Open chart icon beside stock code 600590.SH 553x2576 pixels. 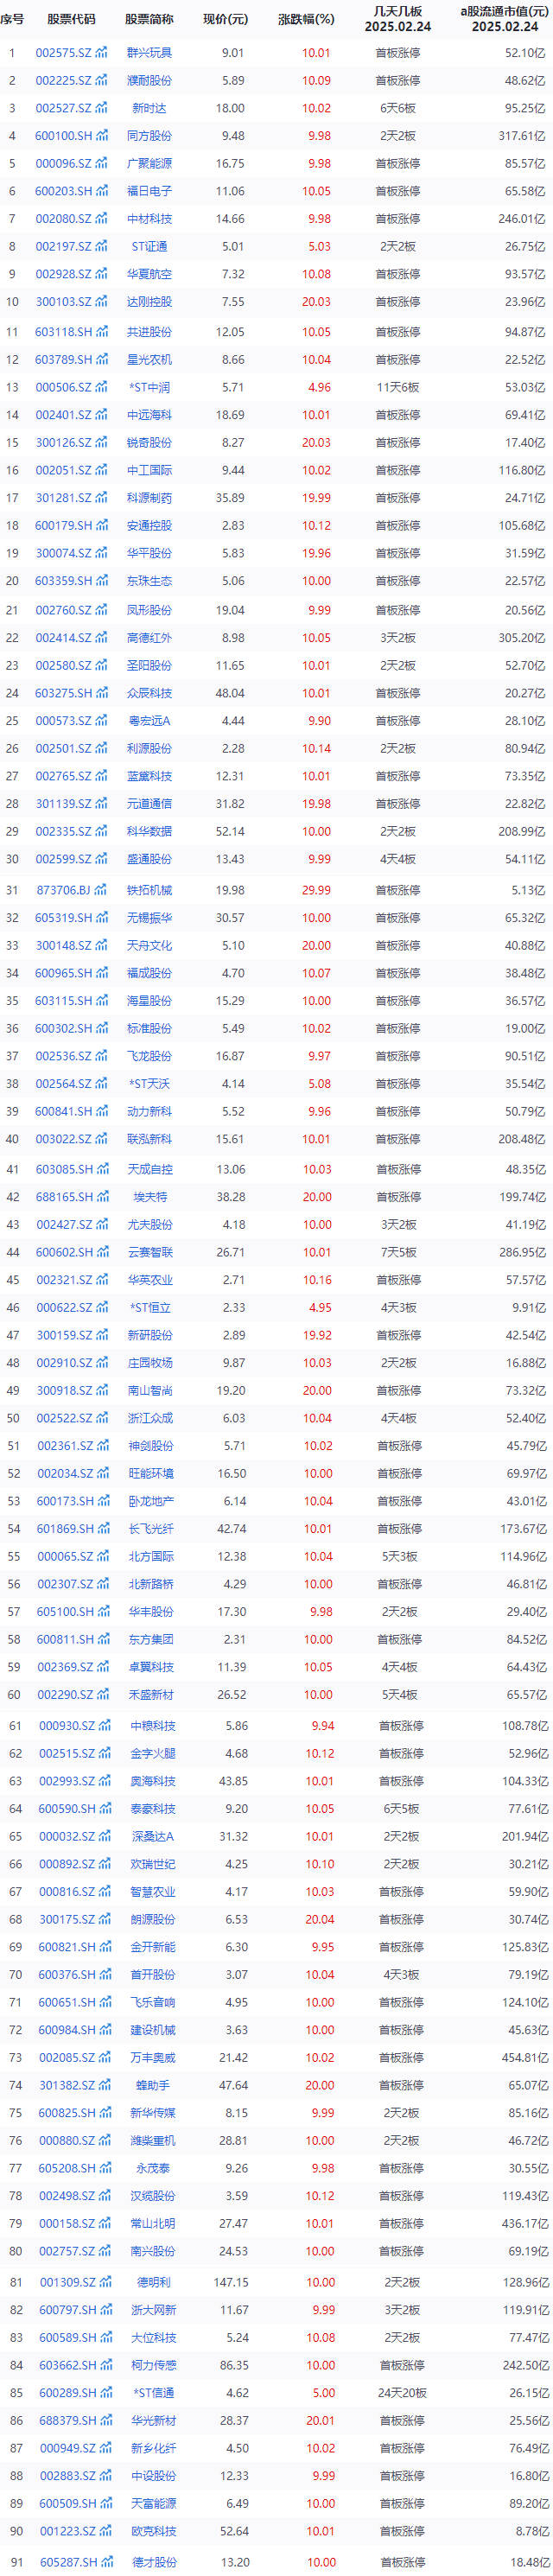coord(105,1808)
